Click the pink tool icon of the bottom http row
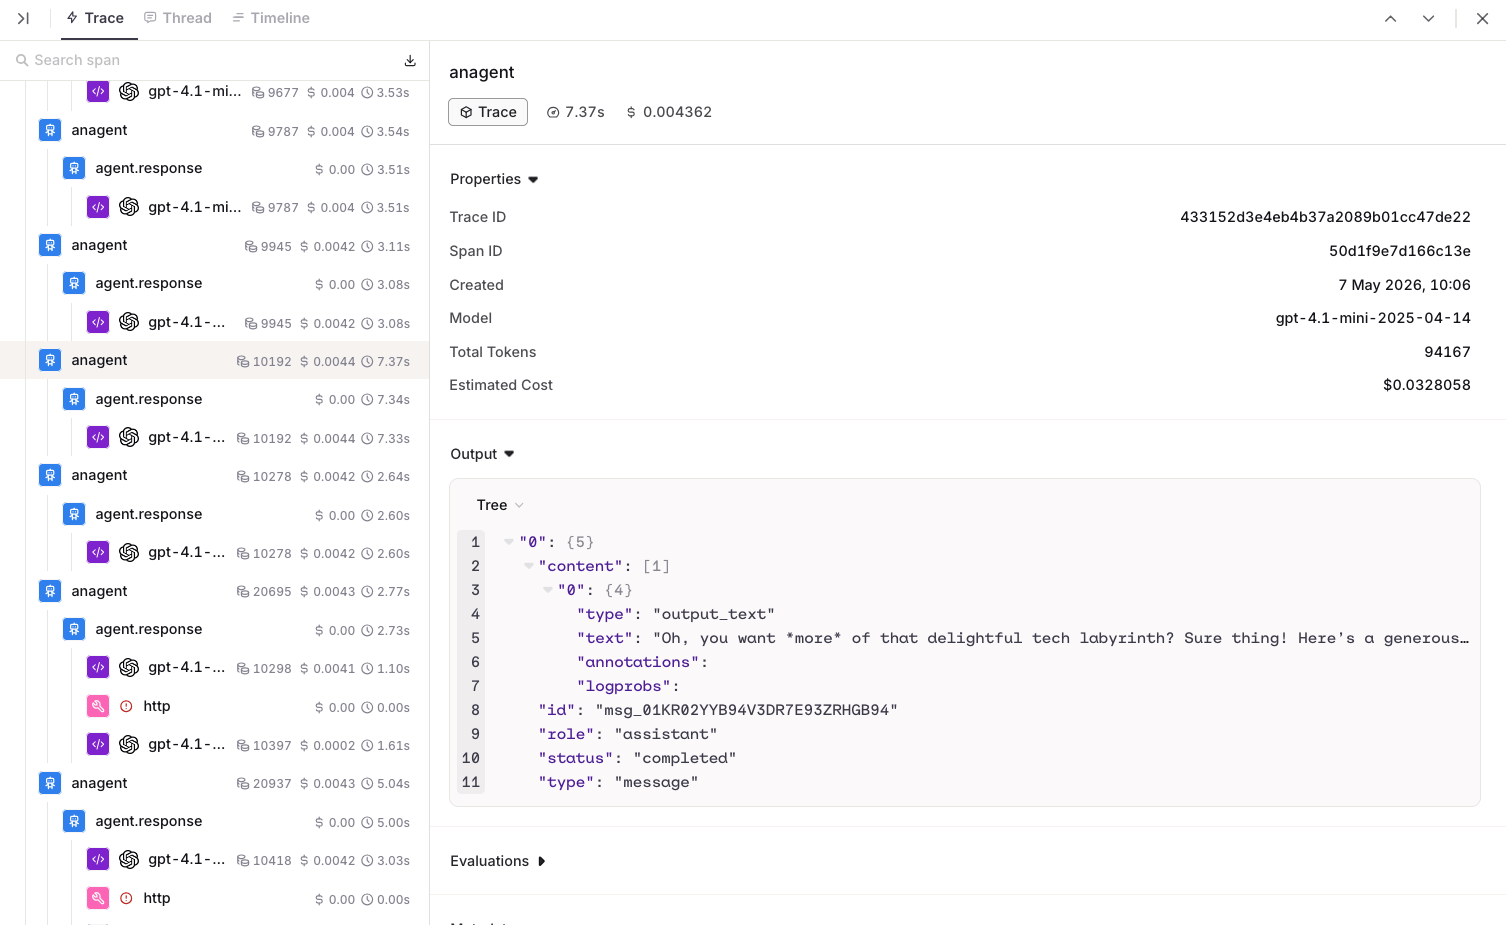This screenshot has height=925, width=1506. [98, 898]
